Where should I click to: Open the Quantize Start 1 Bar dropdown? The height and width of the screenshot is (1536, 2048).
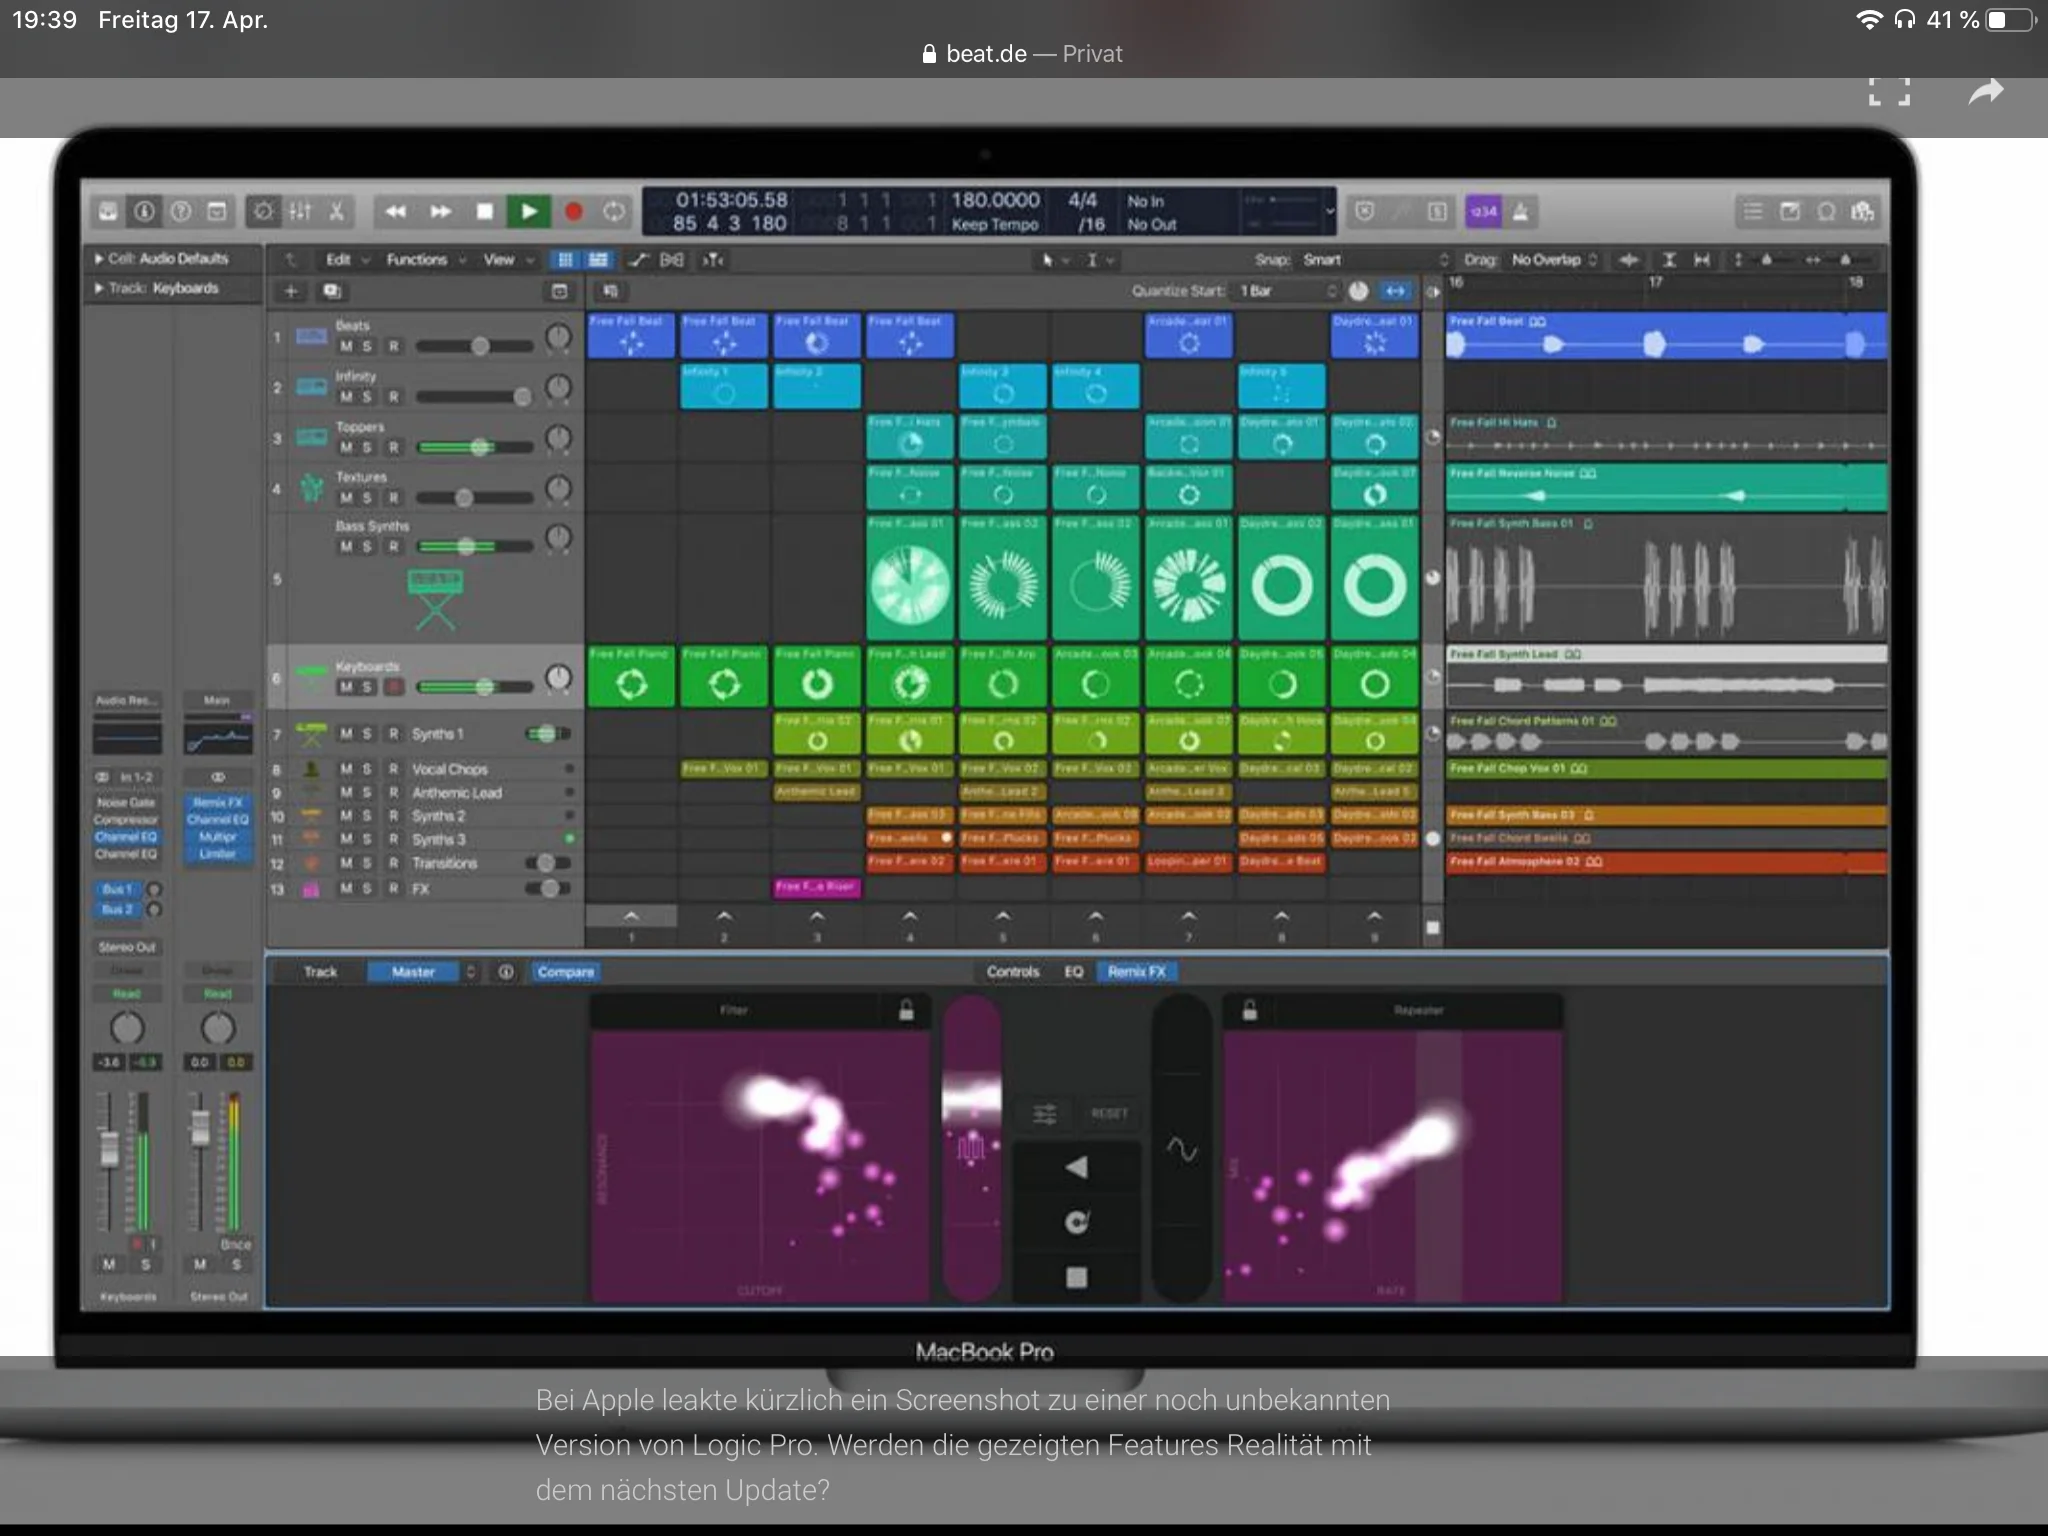pos(1288,291)
